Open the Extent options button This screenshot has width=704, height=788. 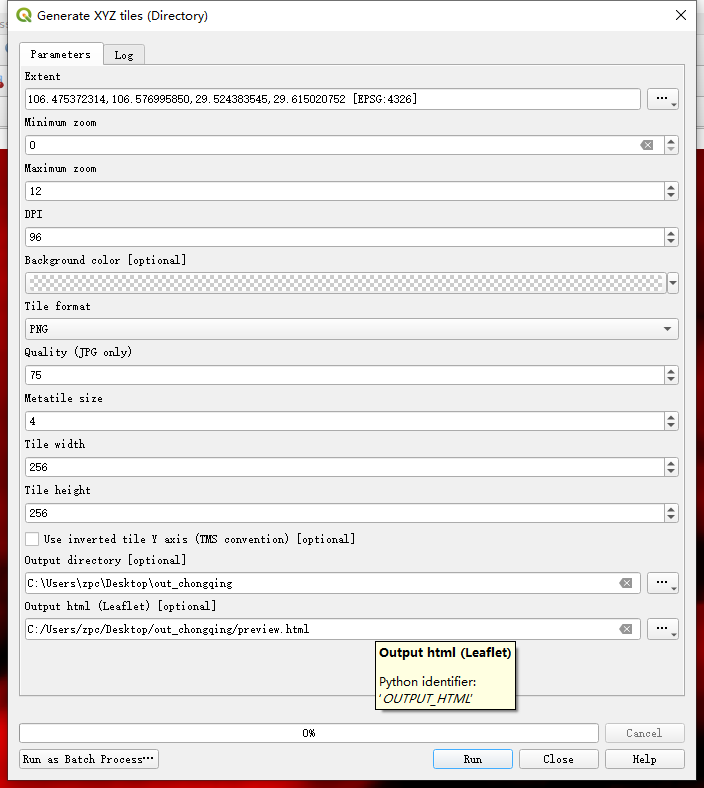pyautogui.click(x=663, y=99)
